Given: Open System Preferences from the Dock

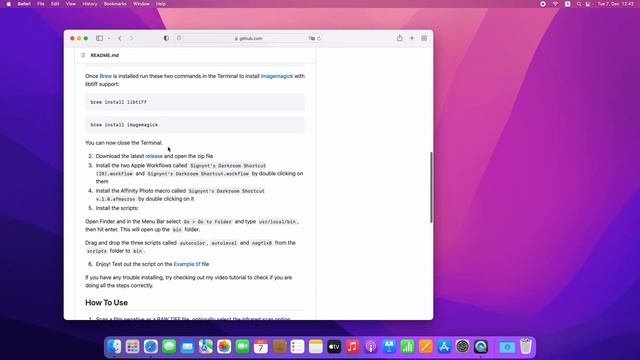Looking at the screenshot, I should pos(463,347).
